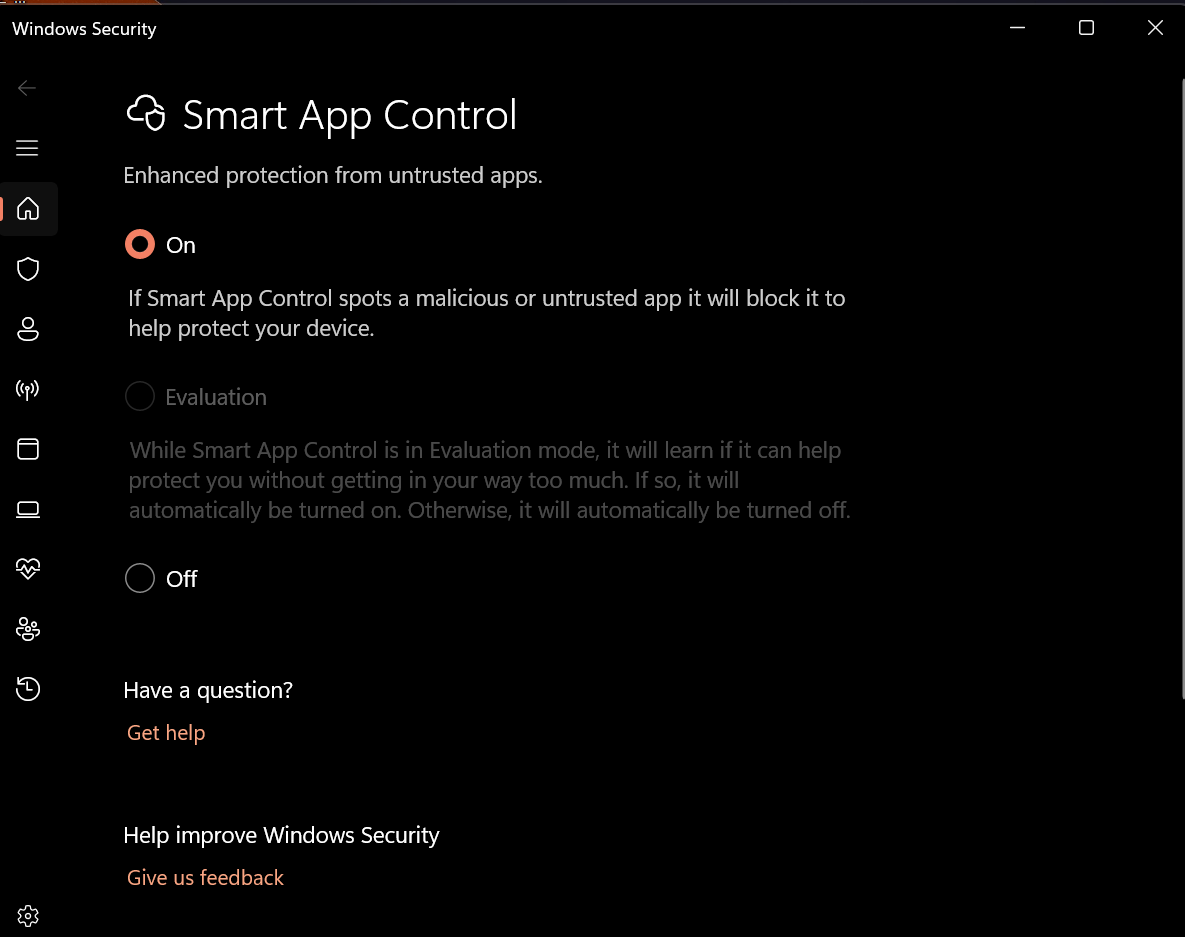Open Family options people icon
This screenshot has width=1185, height=937.
coord(28,629)
